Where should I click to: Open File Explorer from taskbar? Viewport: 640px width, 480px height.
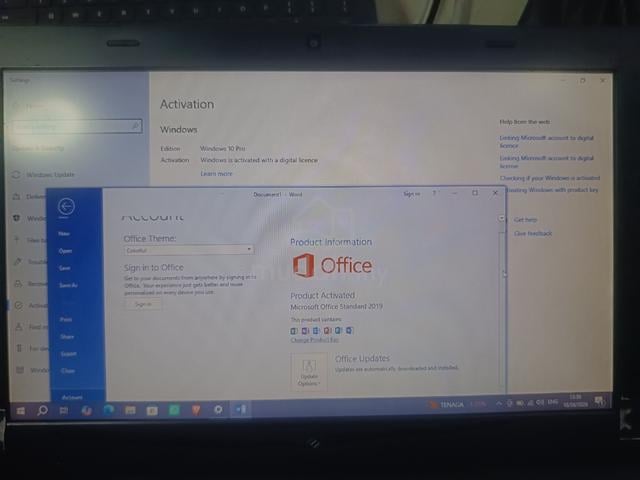pos(131,410)
